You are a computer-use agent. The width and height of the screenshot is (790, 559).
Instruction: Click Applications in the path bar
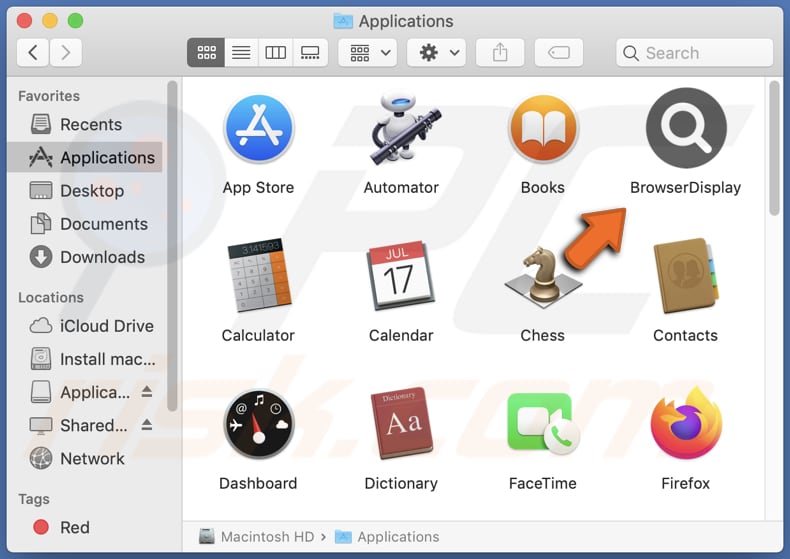pyautogui.click(x=387, y=537)
